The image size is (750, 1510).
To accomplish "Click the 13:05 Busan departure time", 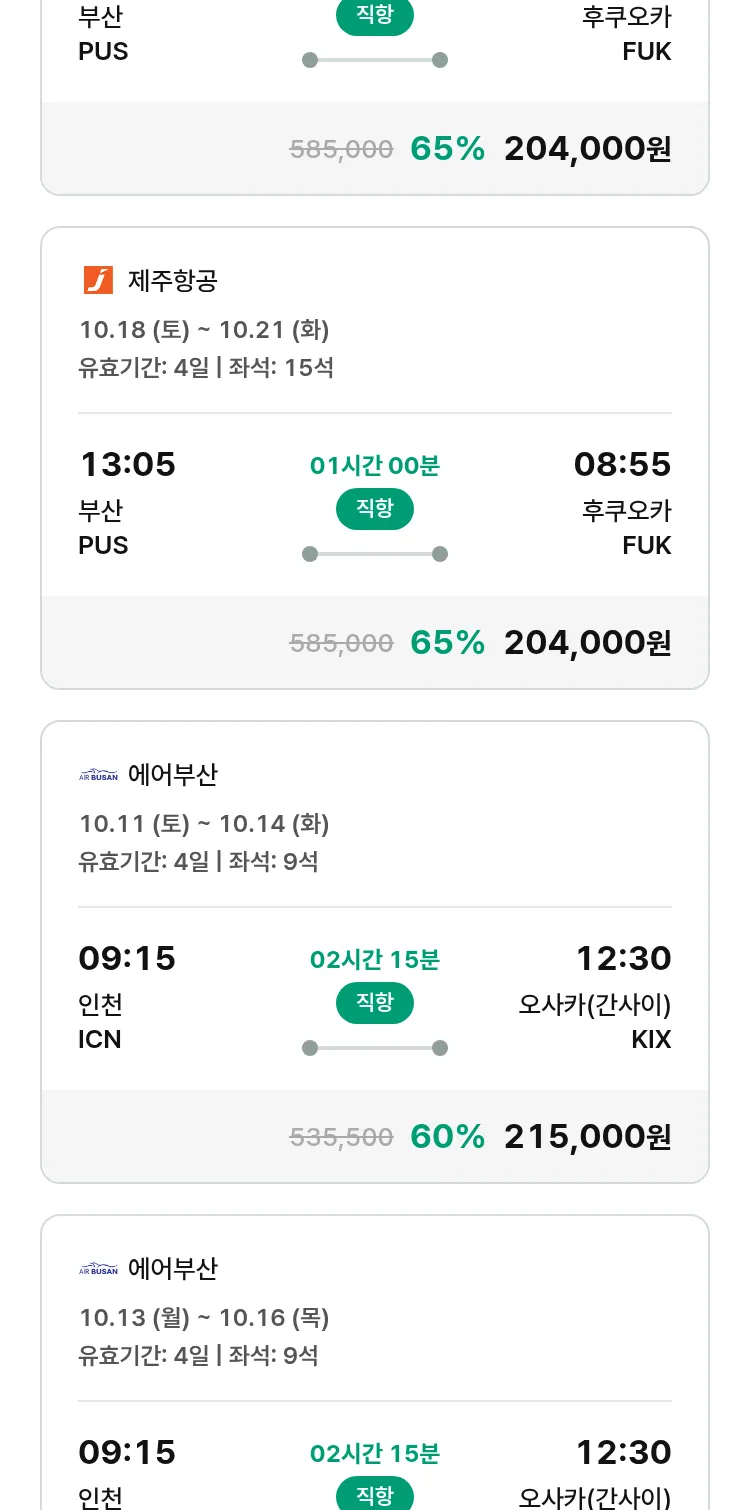I will [127, 465].
